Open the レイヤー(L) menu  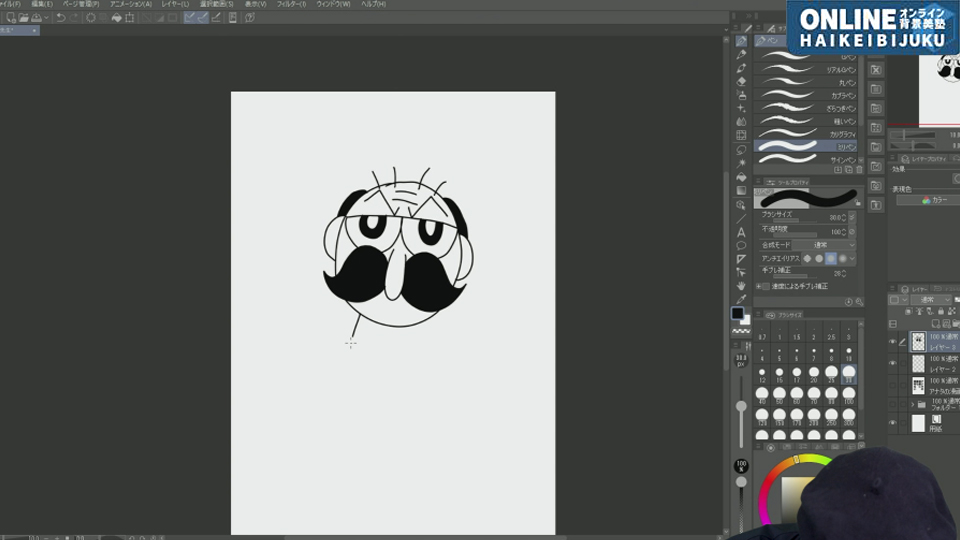pos(175,4)
